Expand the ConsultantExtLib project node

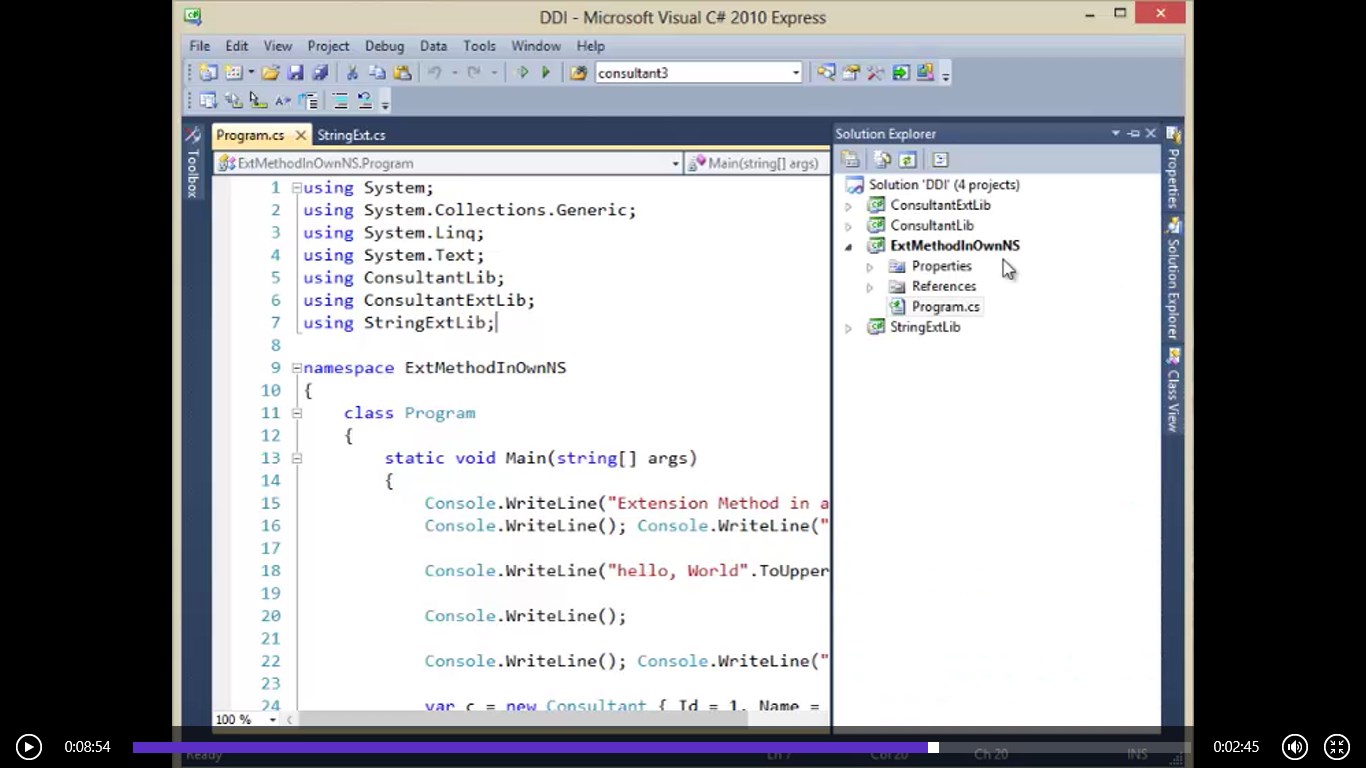point(848,206)
